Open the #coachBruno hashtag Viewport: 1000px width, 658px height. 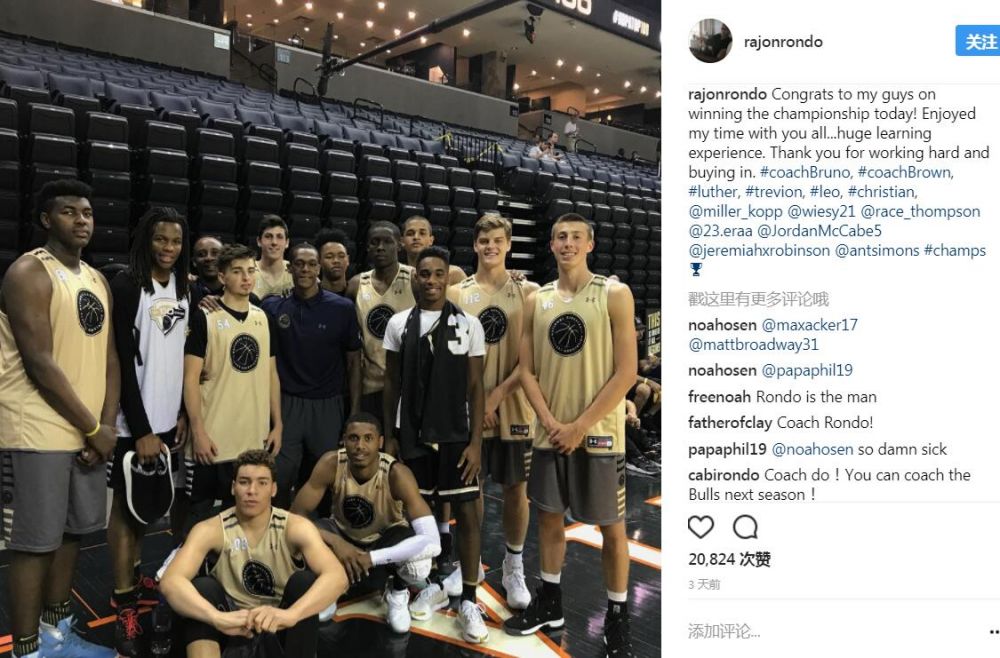805,172
